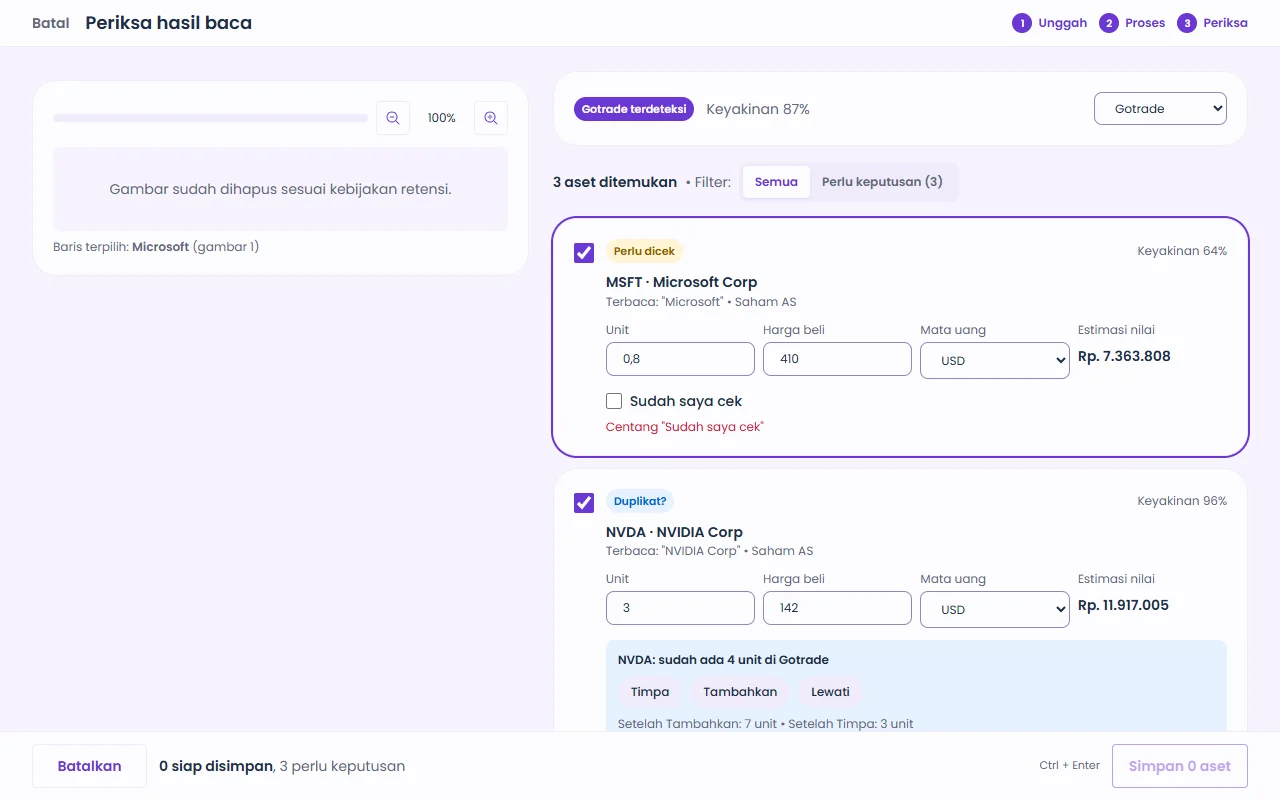Open the Gotrade broker dropdown

click(1160, 108)
